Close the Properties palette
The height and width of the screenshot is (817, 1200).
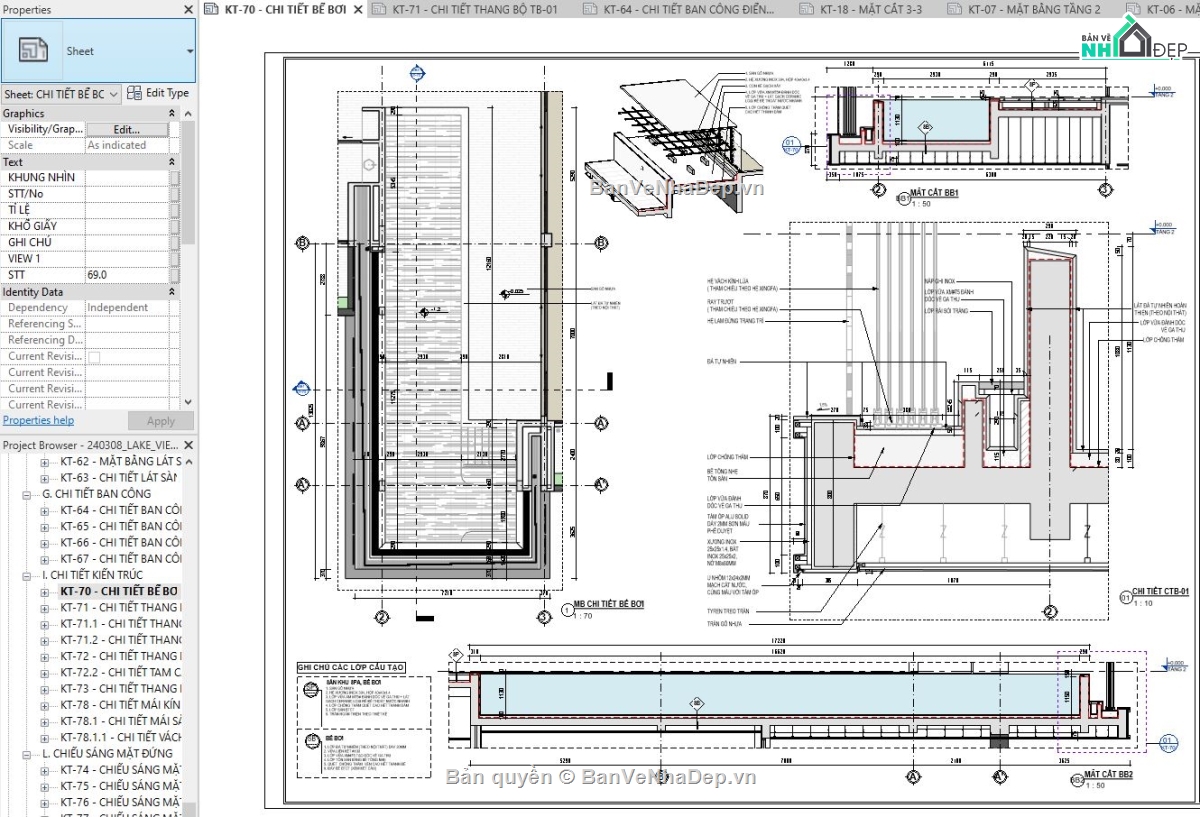(188, 9)
